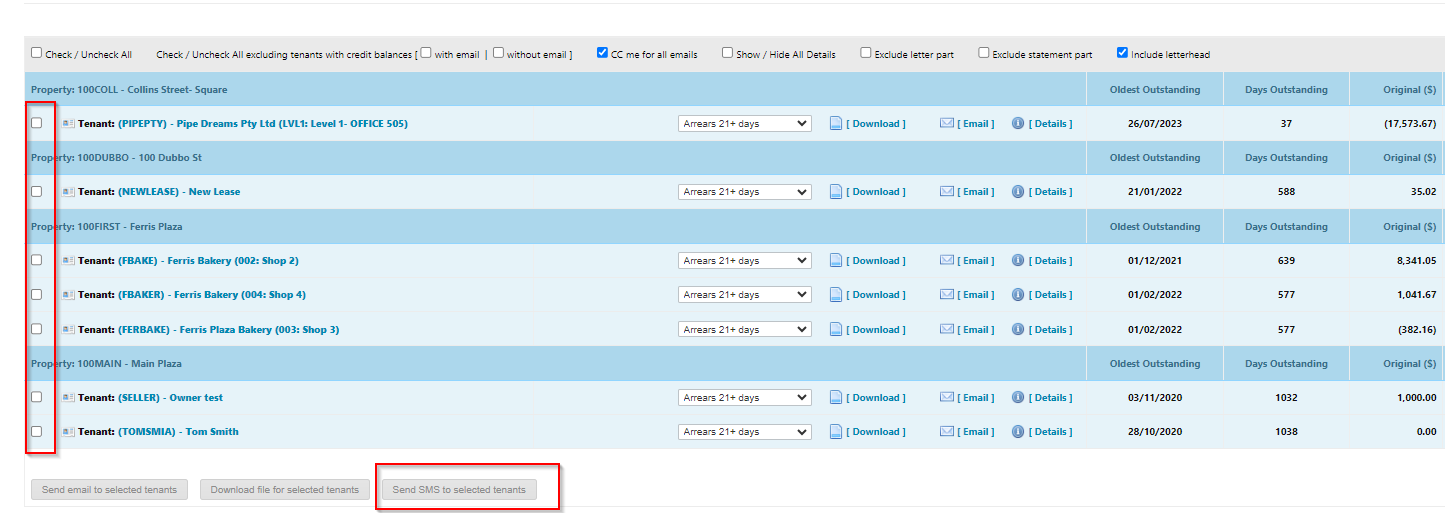Select checkbox for Pipe Dreams Pty Ltd tenant
This screenshot has width=1445, height=513.
(x=37, y=123)
